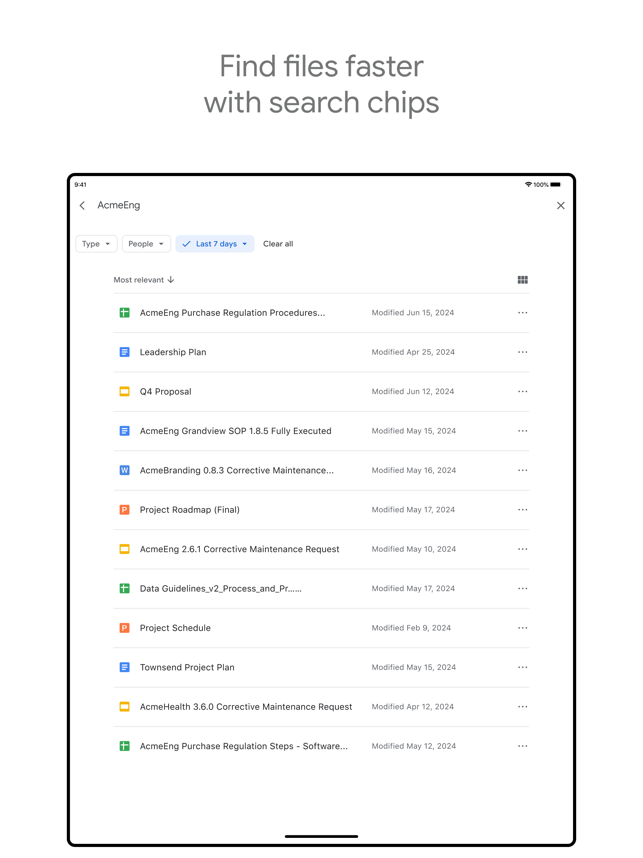Click Modified Apr 12, 2024 date
Viewport: 643px width, 858px height.
click(413, 707)
